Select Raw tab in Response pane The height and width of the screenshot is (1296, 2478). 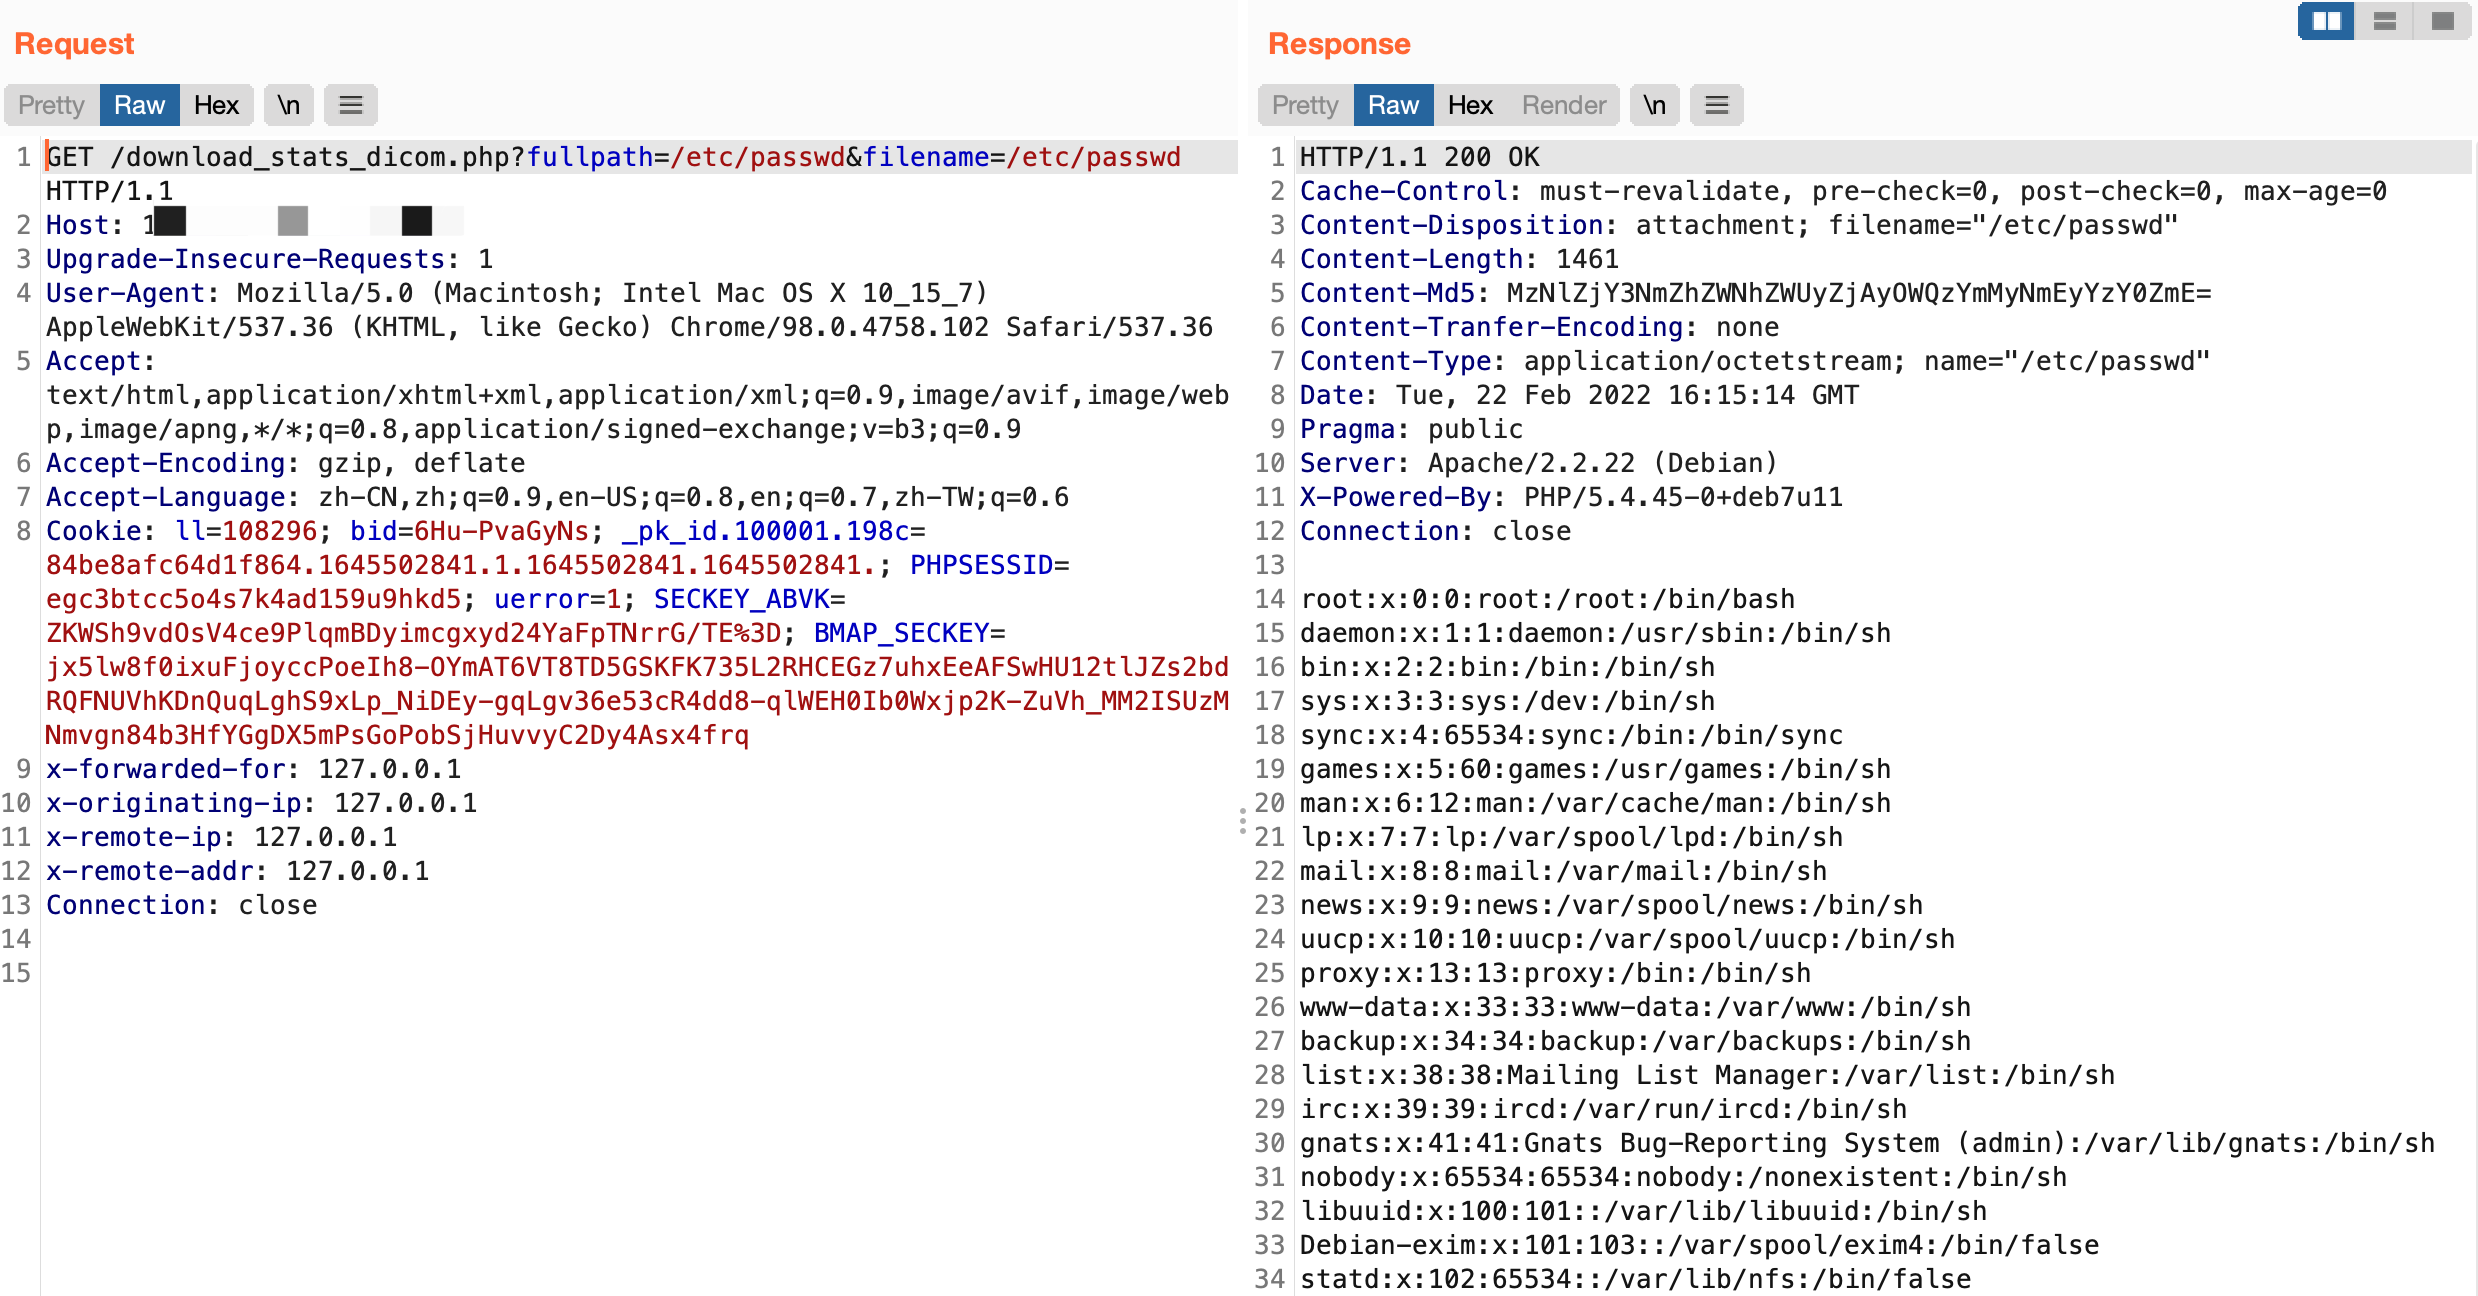1393,105
